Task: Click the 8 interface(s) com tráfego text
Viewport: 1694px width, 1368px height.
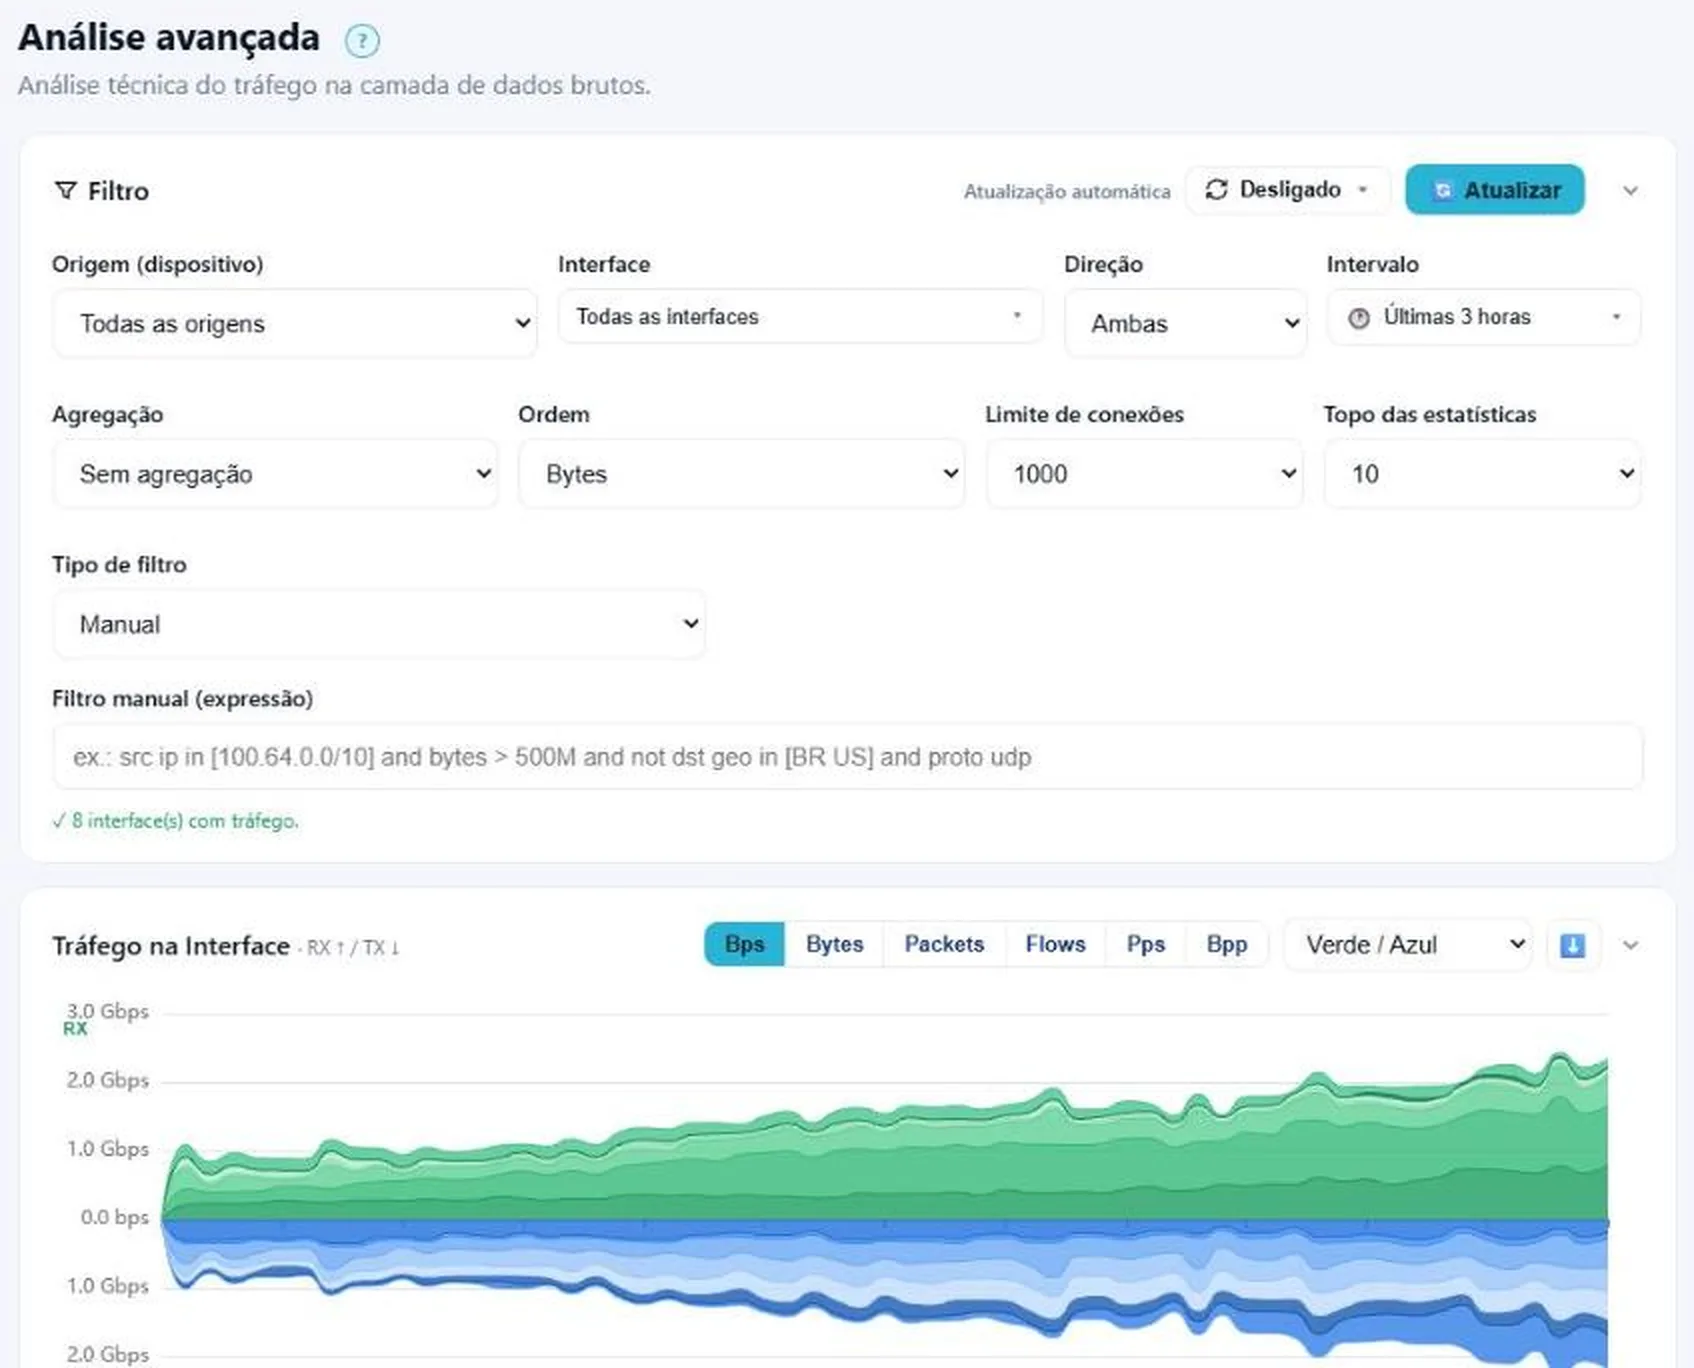Action: pos(176,821)
